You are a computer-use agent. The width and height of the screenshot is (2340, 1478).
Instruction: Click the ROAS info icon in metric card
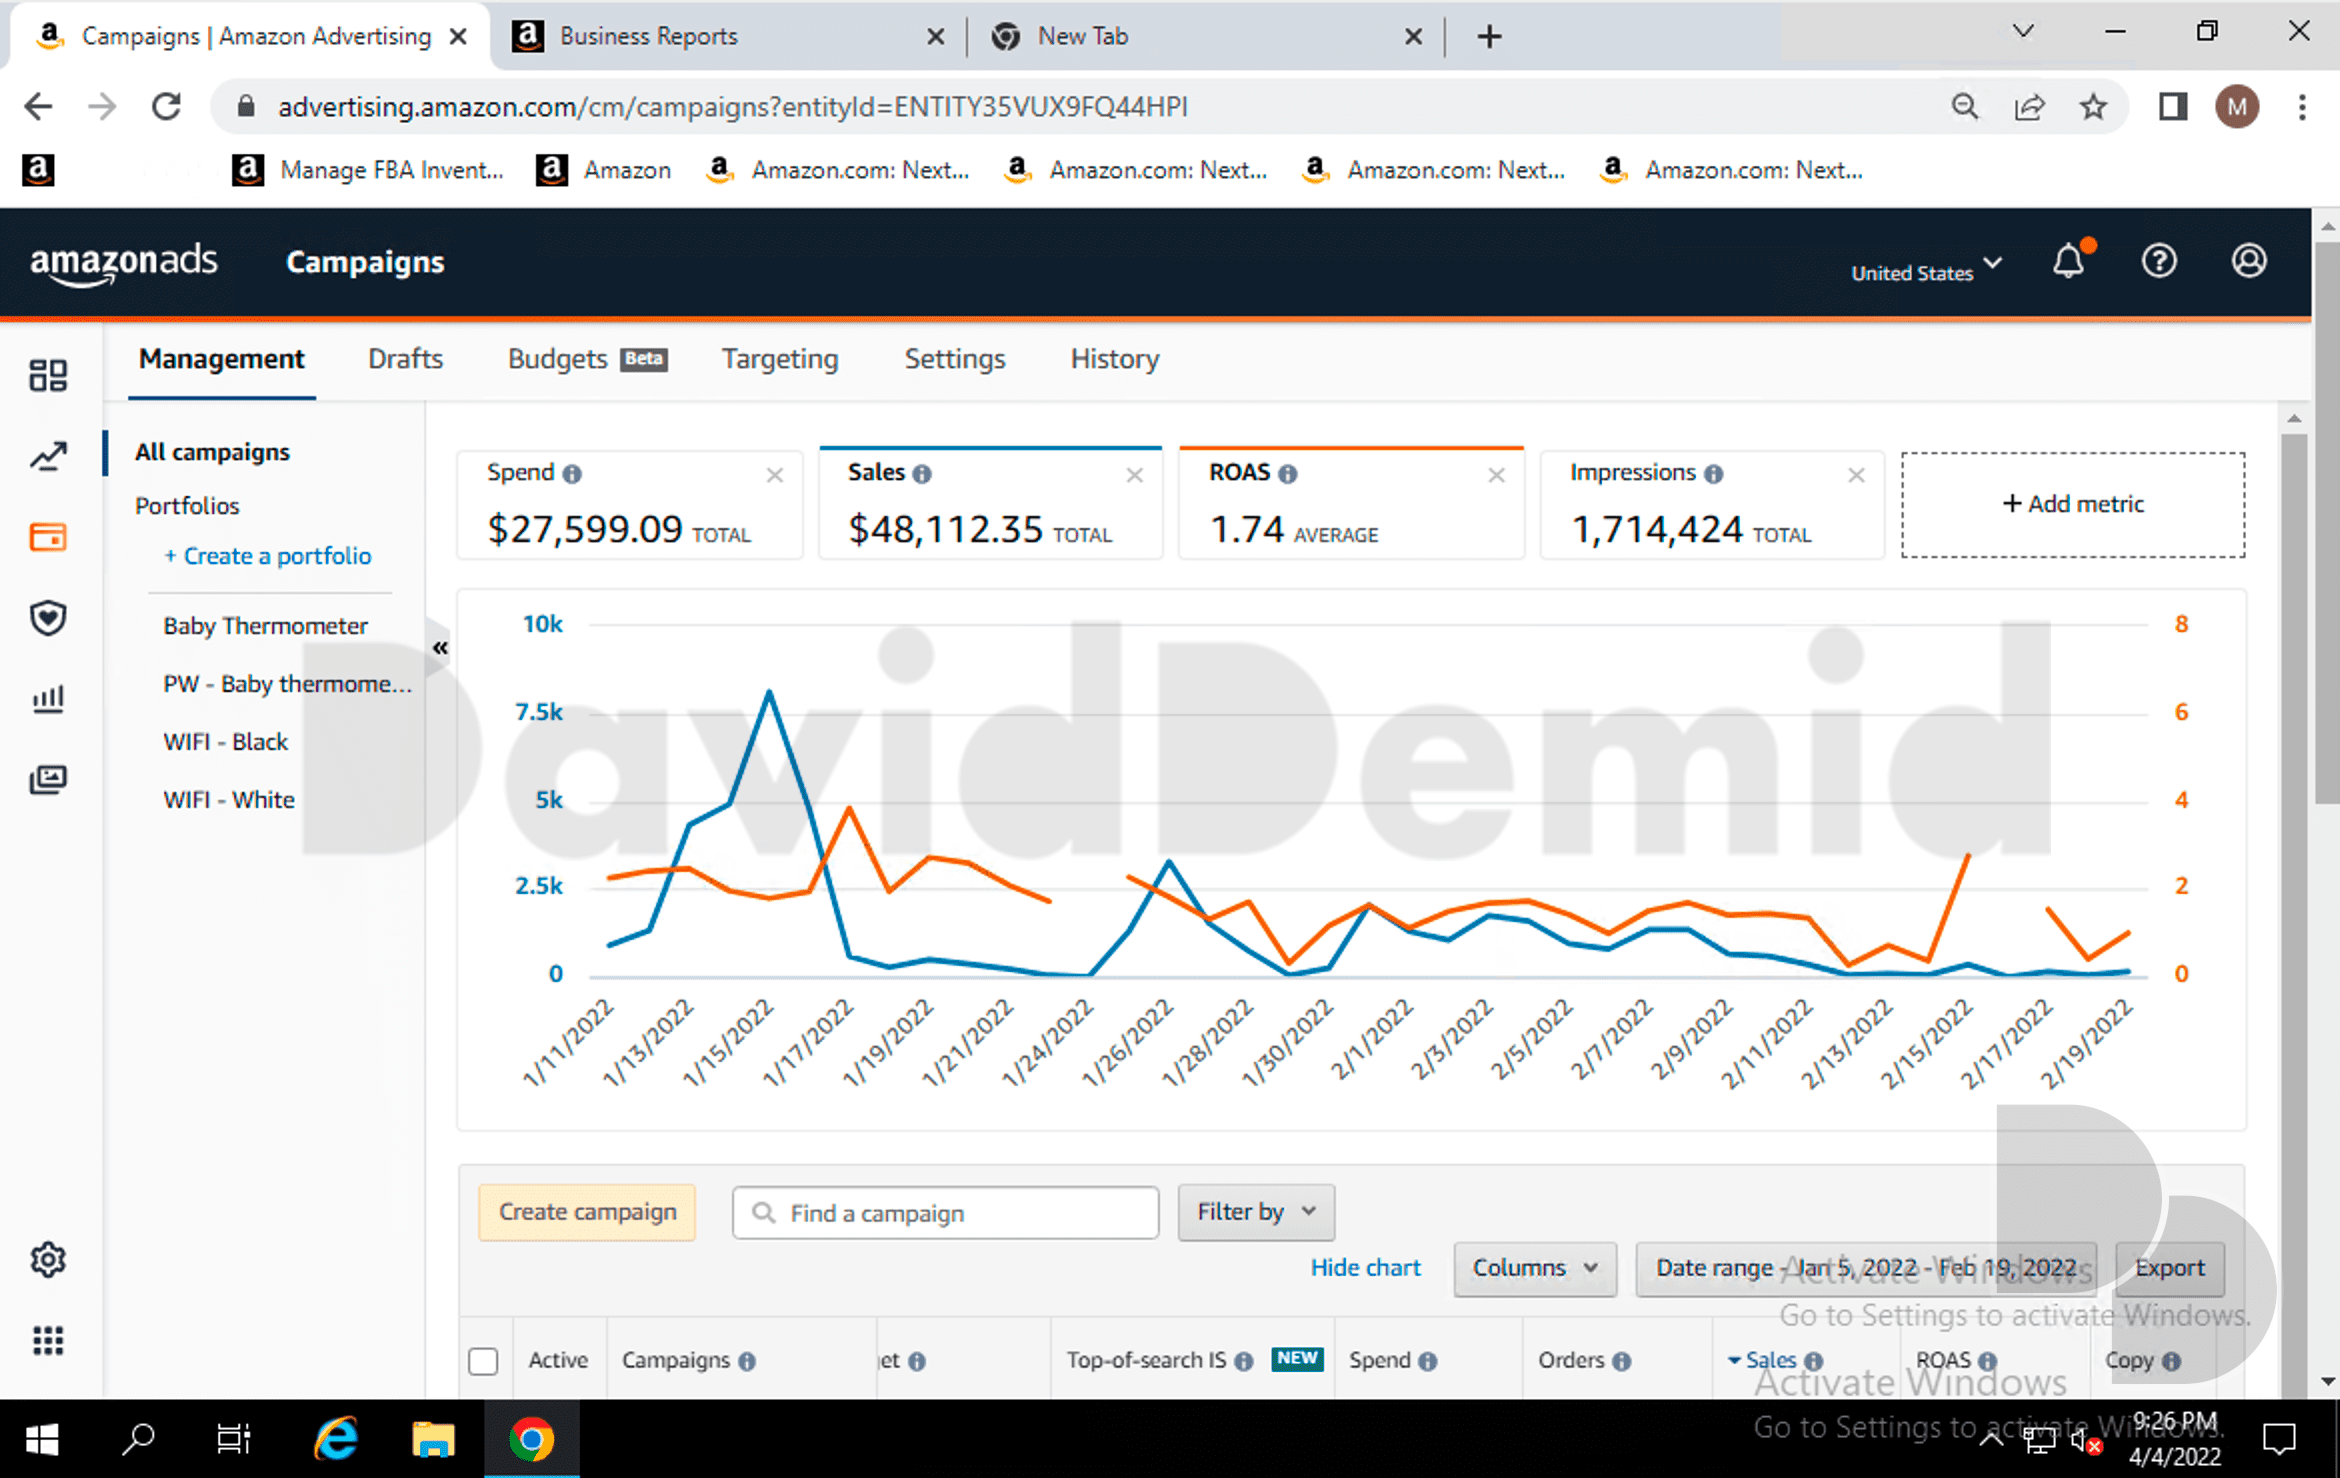coord(1288,474)
